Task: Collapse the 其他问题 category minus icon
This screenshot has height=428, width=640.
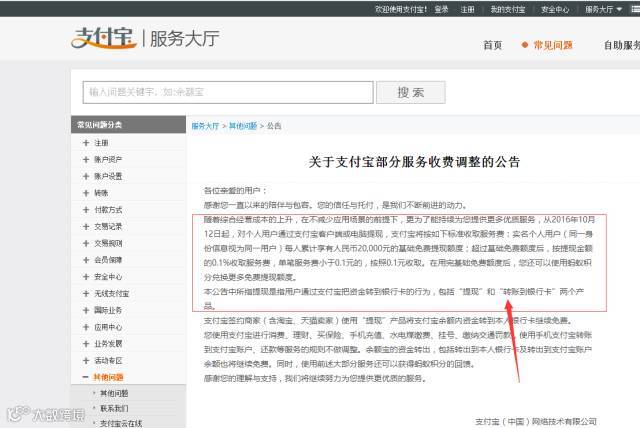Action: click(x=86, y=377)
